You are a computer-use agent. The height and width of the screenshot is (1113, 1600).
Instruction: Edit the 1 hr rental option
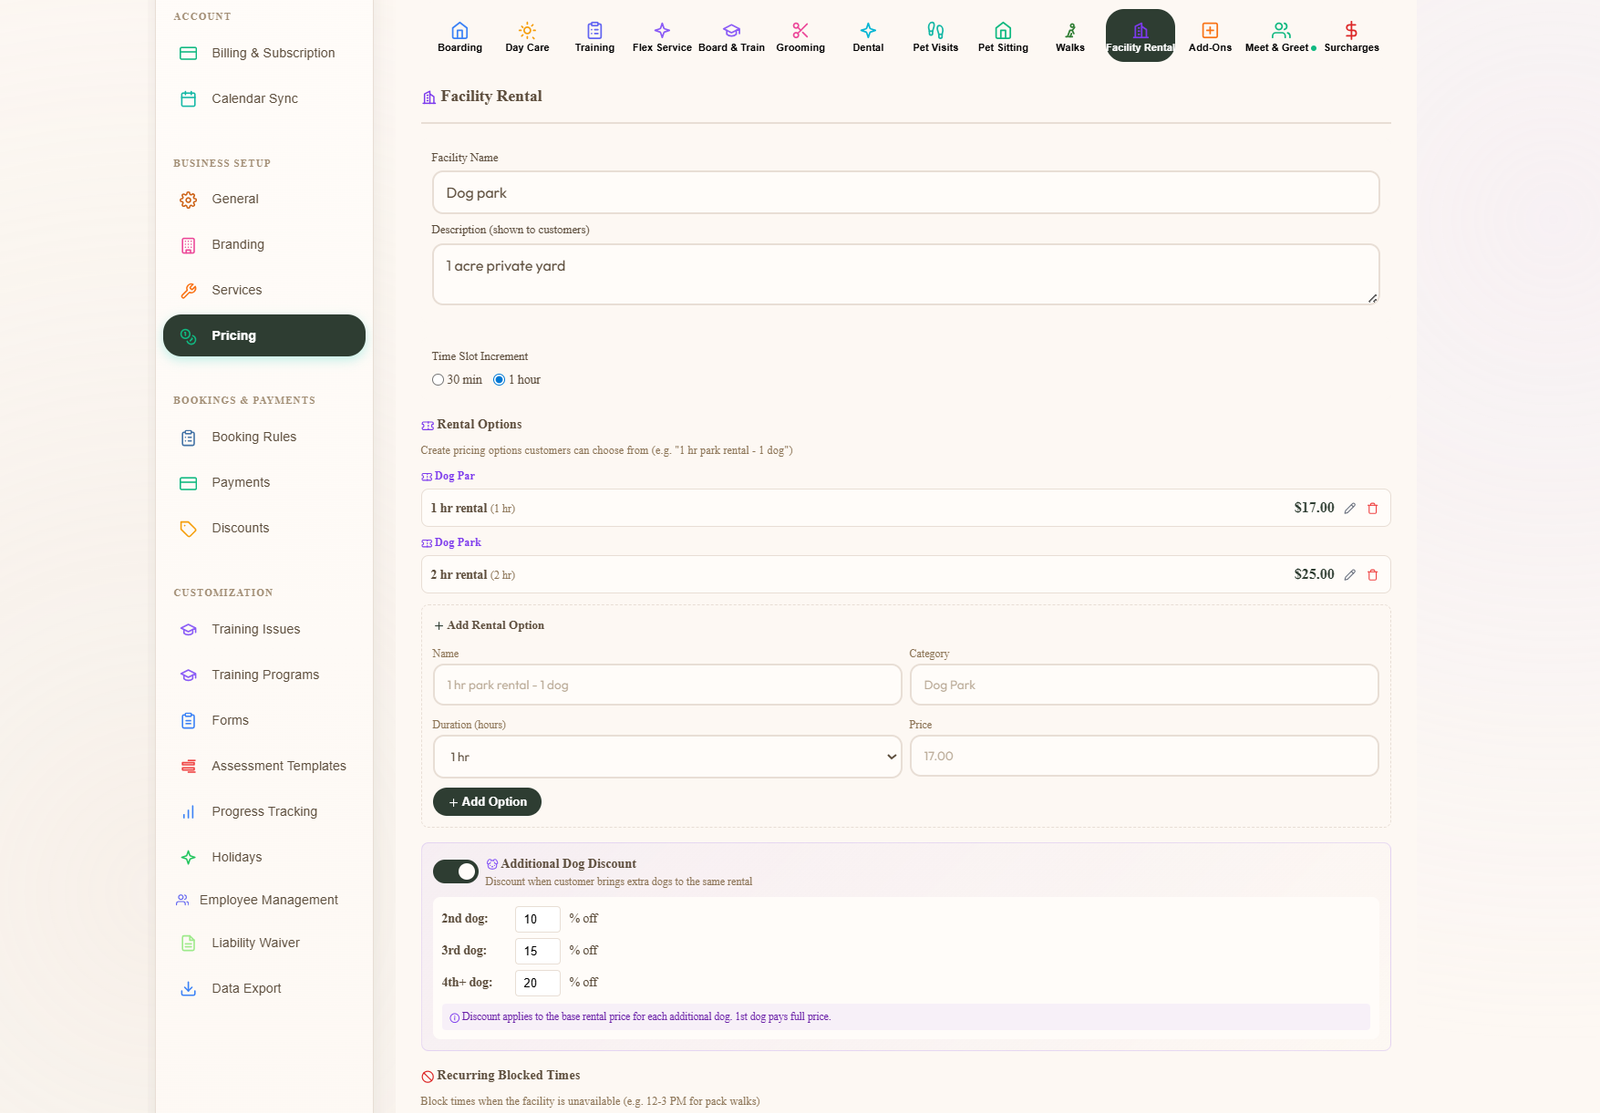coord(1349,508)
